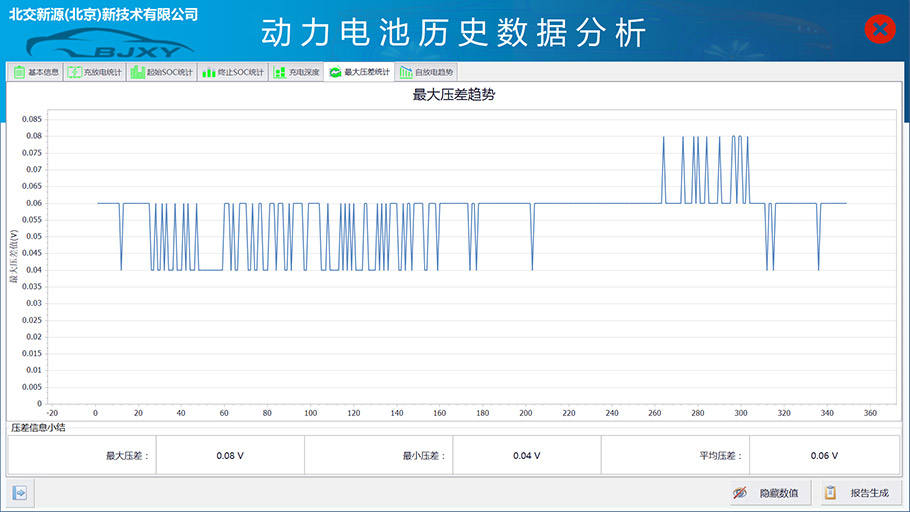Click the 最大压差 value field 0.08 V

(x=230, y=455)
